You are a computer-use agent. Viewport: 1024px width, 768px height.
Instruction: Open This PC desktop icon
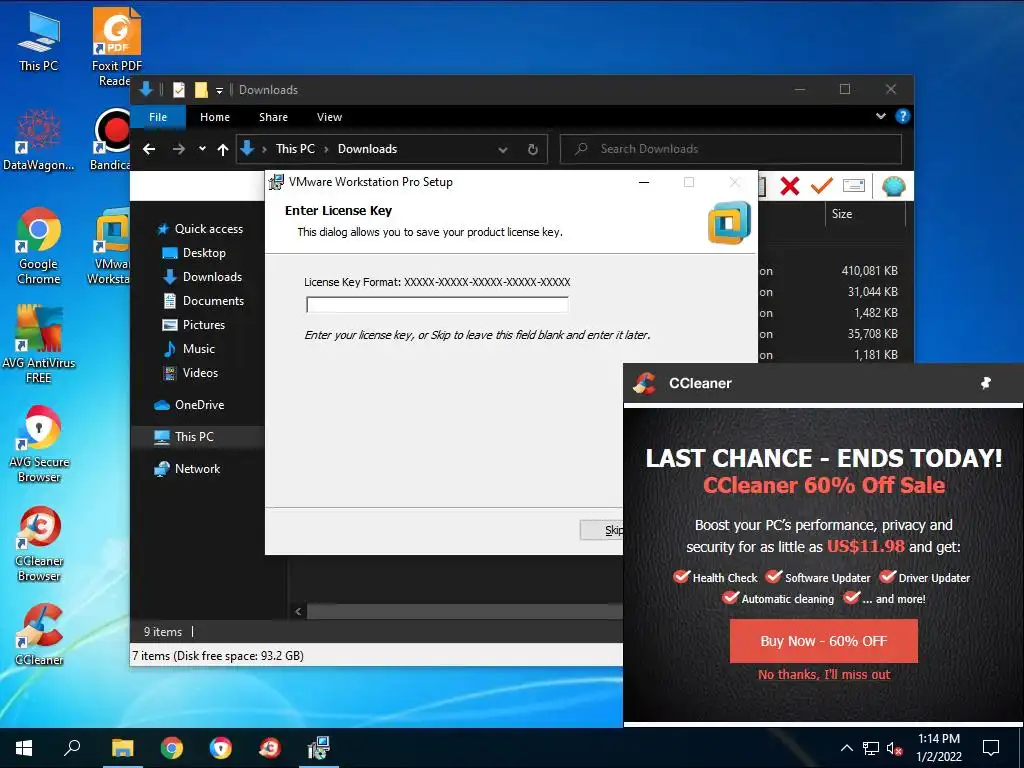click(38, 42)
